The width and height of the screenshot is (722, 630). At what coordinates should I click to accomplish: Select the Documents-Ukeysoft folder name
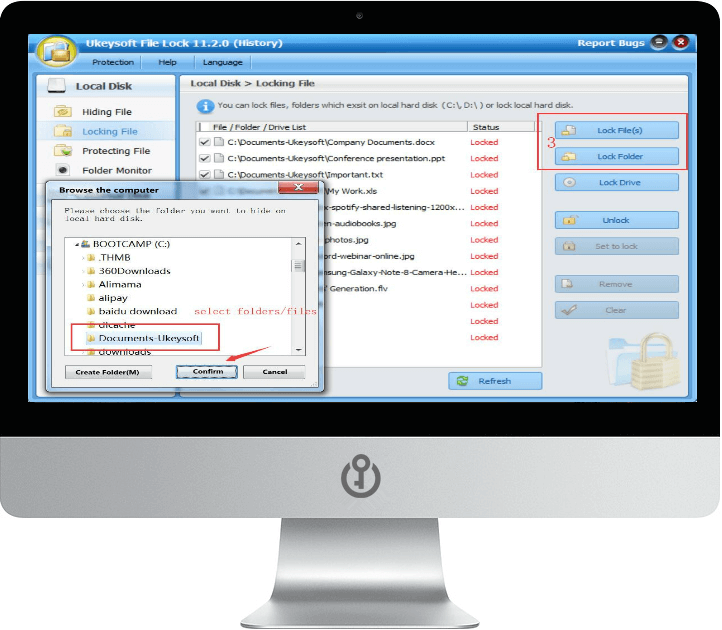tap(149, 338)
